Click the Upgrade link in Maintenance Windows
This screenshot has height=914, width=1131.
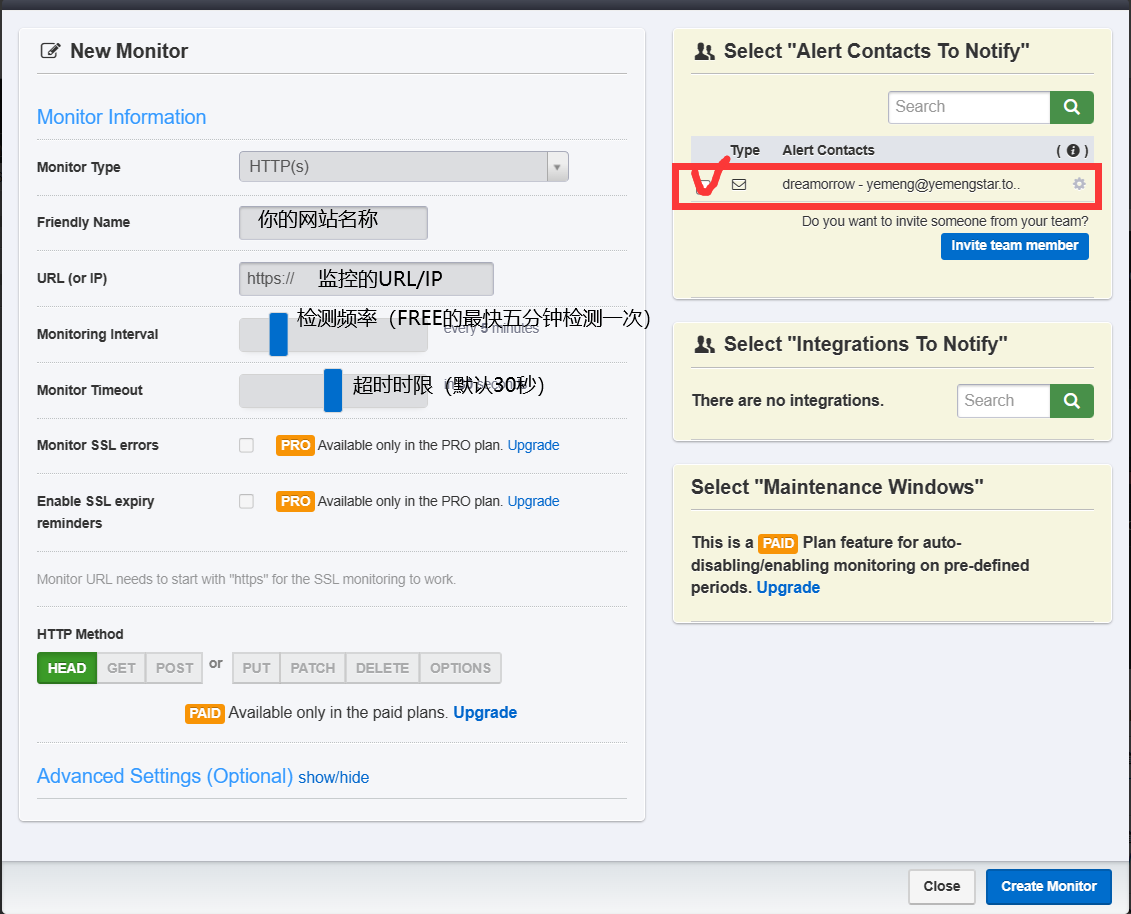788,587
